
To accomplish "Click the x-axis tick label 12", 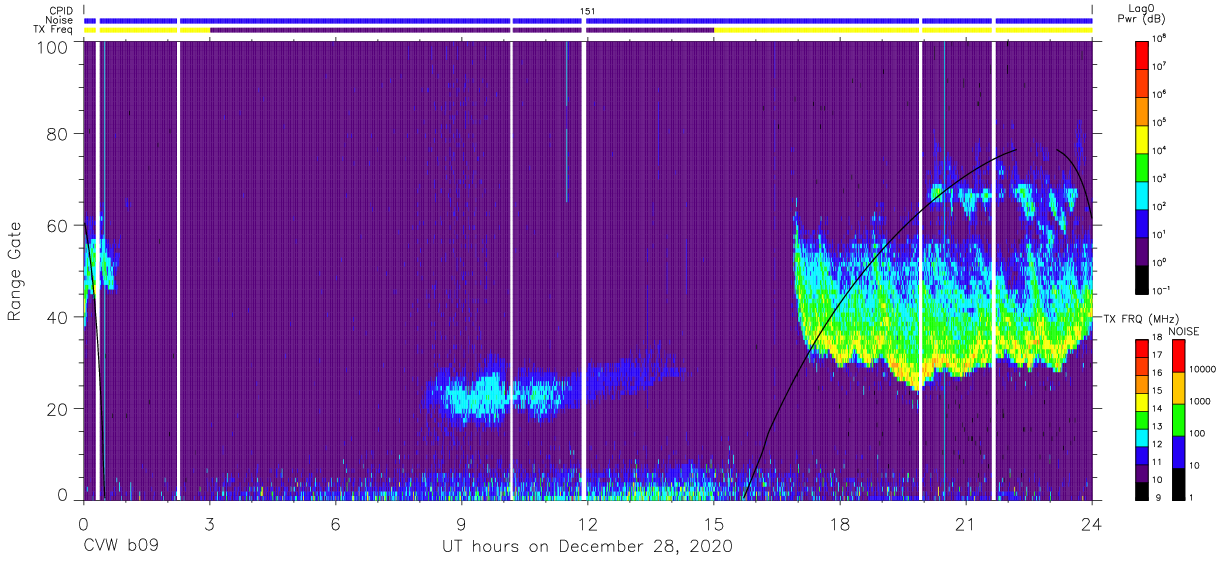I will coord(587,525).
